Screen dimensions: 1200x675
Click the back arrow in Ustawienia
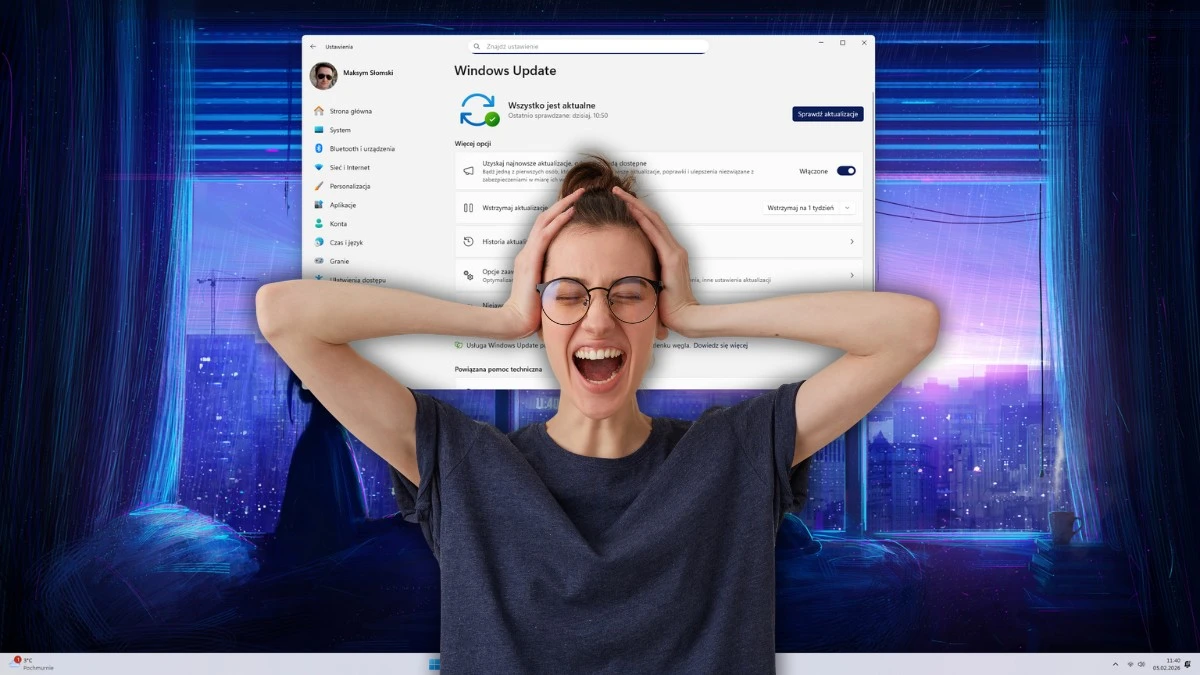[x=312, y=46]
